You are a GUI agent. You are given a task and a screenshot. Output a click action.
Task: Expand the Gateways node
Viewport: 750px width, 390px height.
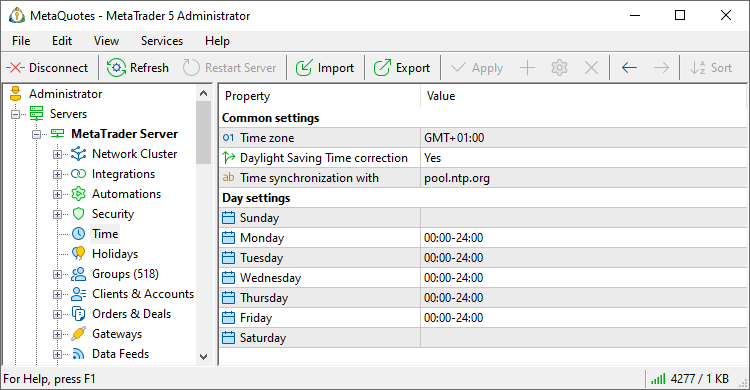click(x=57, y=334)
